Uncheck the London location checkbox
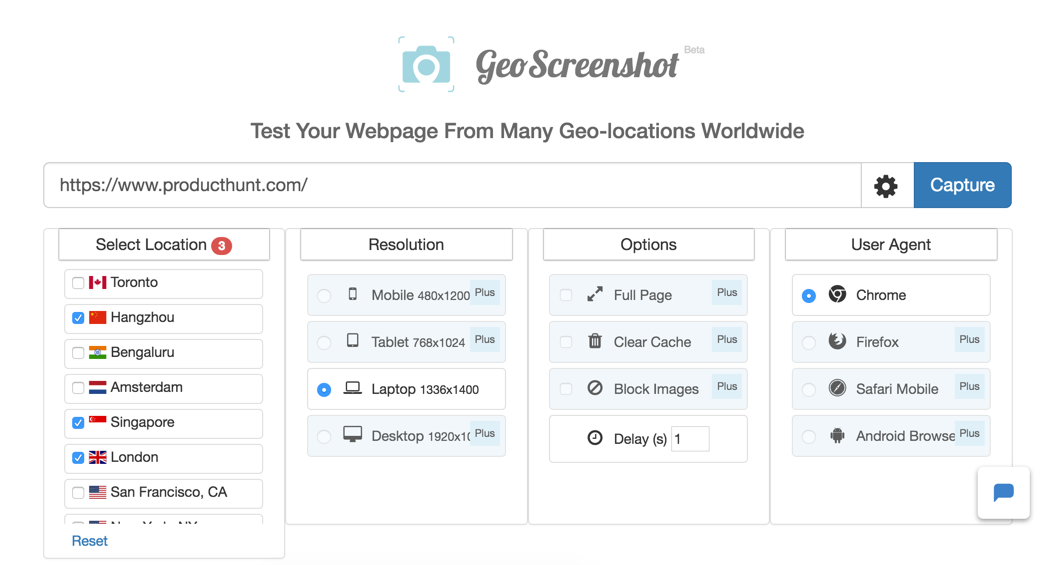Viewport: 1052px width, 565px height. tap(78, 458)
